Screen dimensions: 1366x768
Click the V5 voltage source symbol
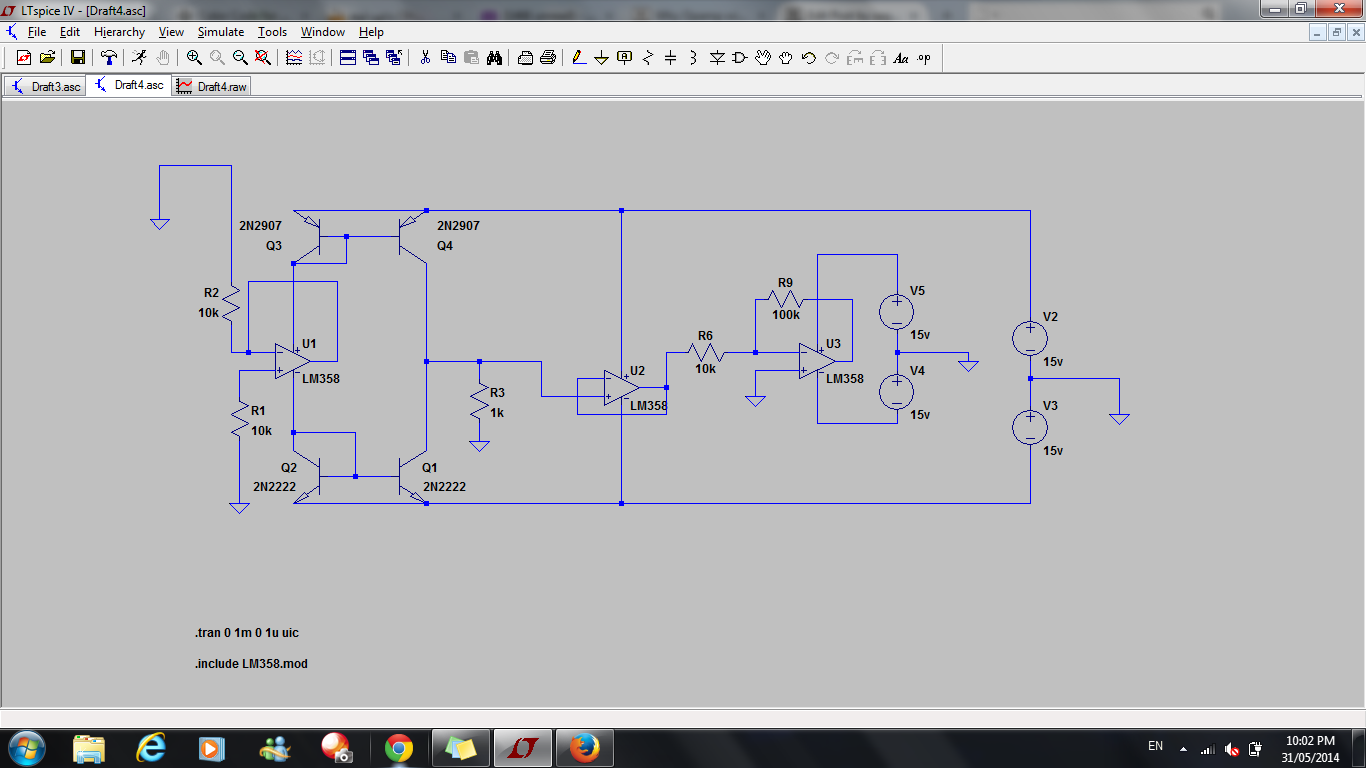[x=897, y=312]
